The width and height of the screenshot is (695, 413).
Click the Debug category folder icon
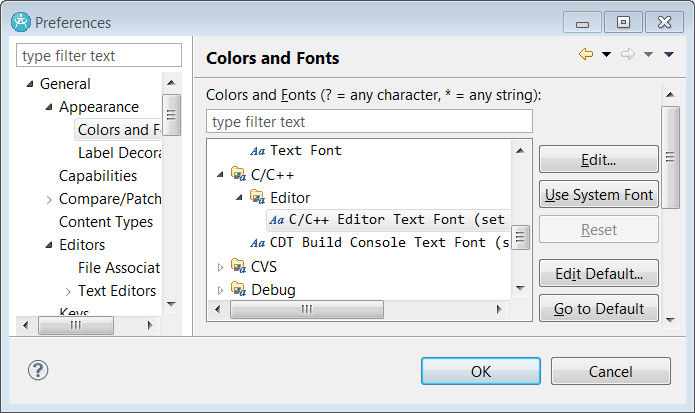click(x=238, y=289)
